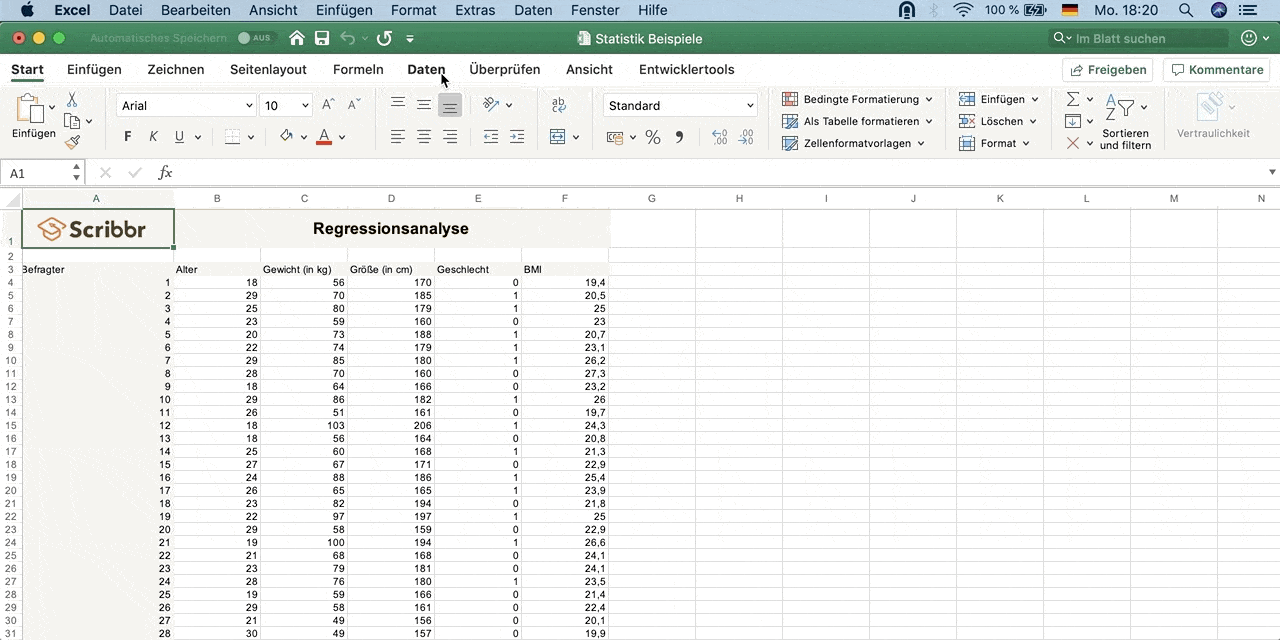Open the insert function fx button
1280x640 pixels.
166,173
